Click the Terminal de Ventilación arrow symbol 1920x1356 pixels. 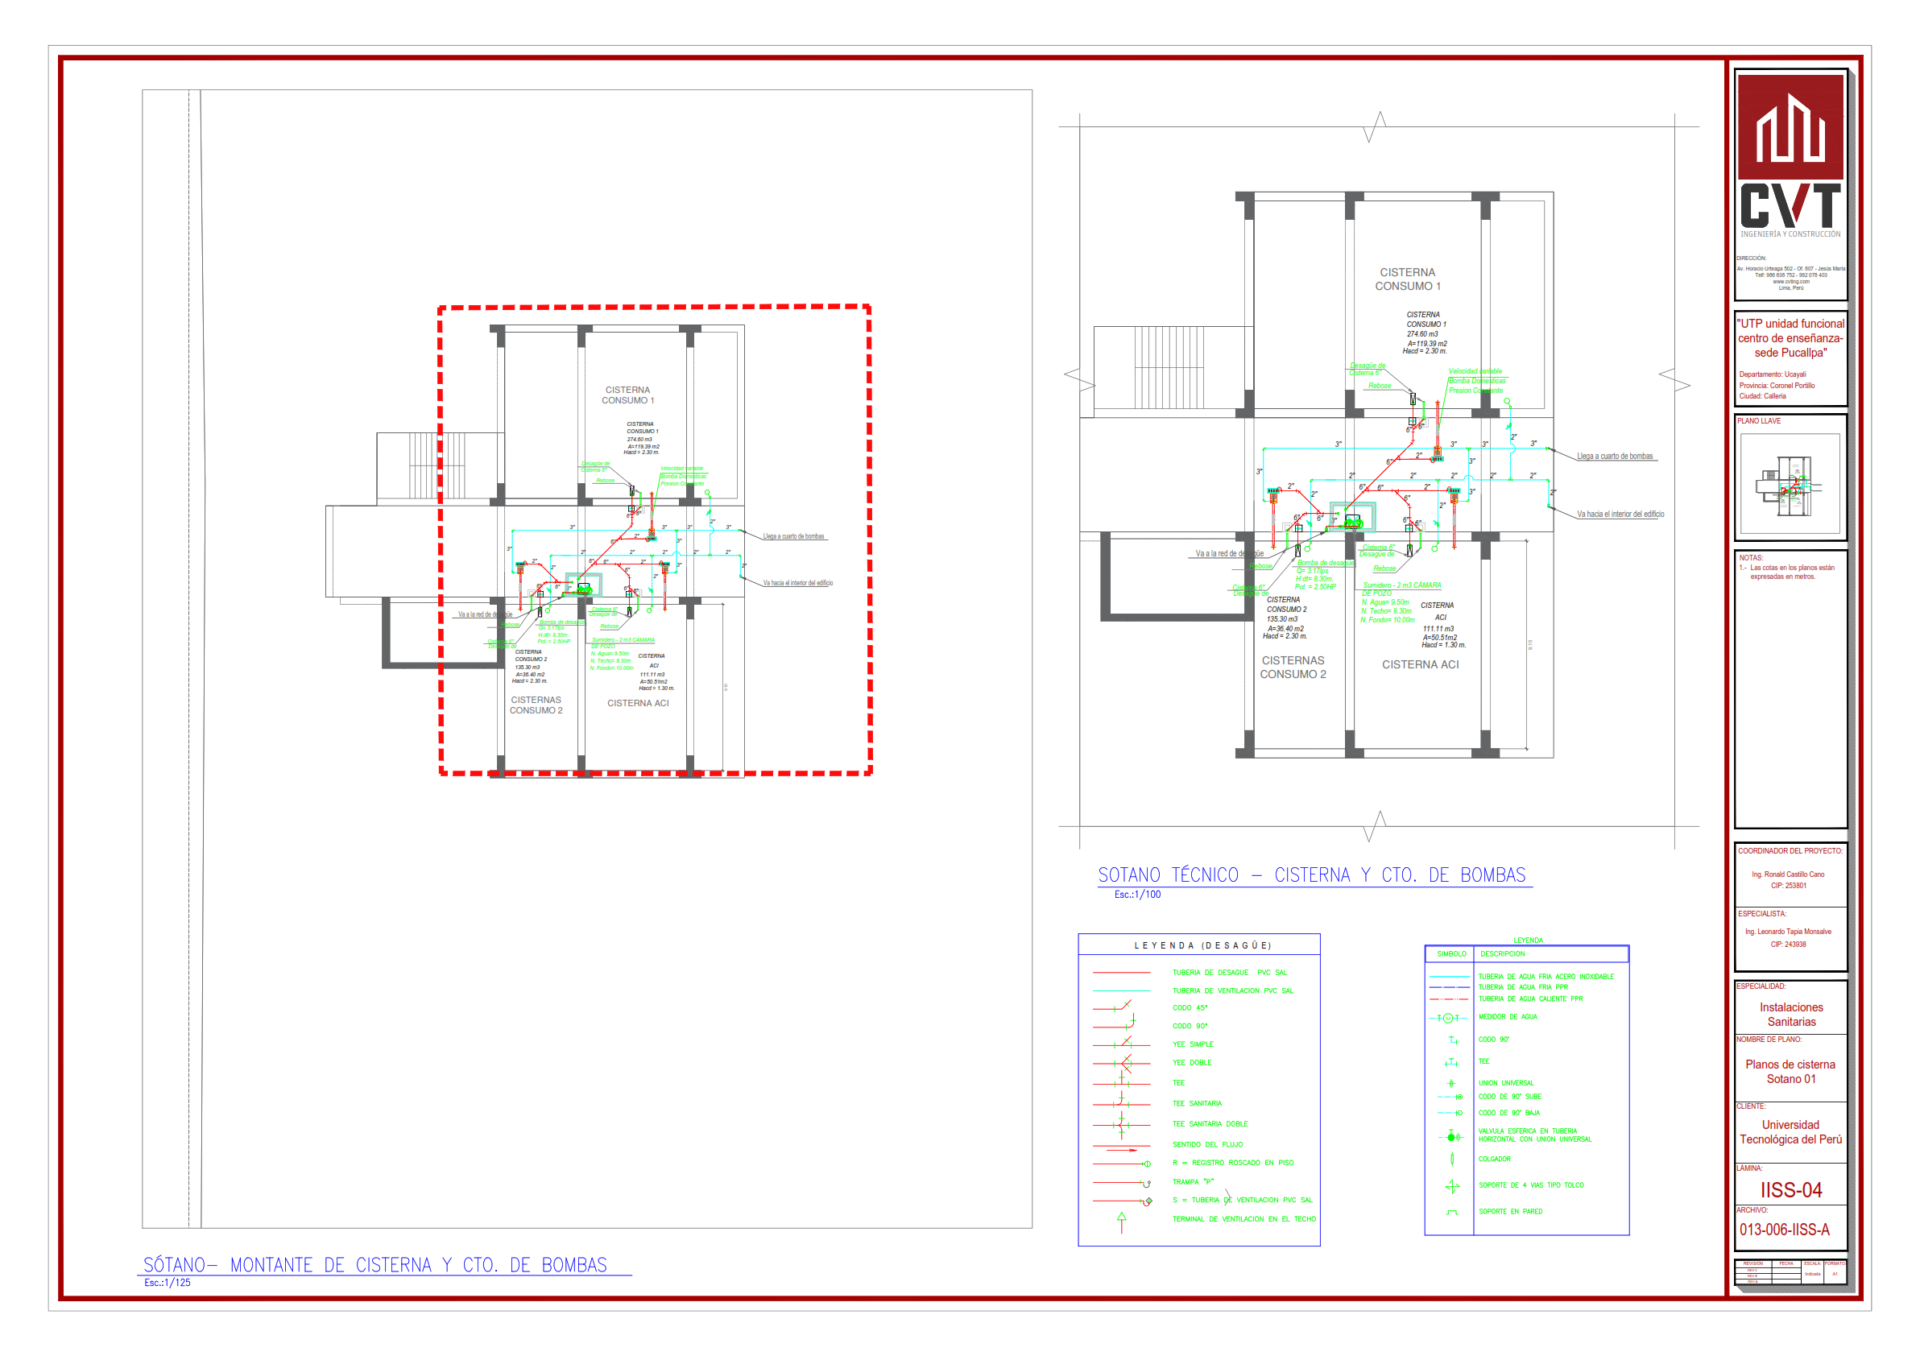coord(1122,1221)
